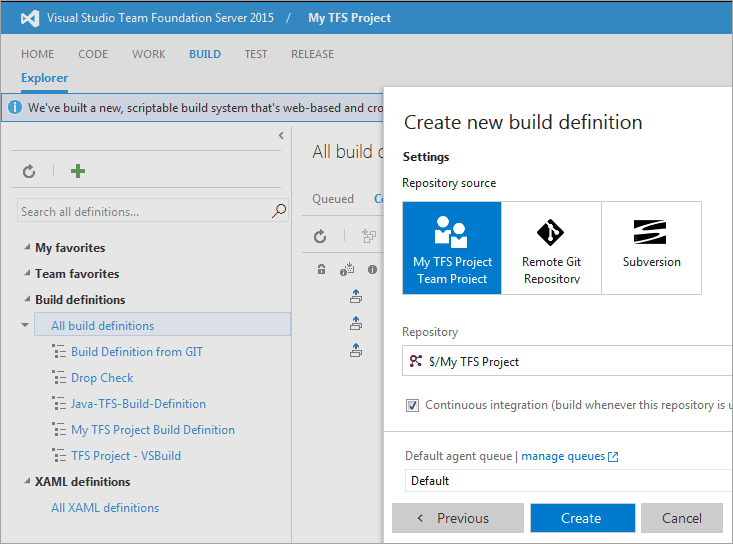Screen dimensions: 733x544
Task: Click the search magnifier icon
Action: click(x=279, y=211)
